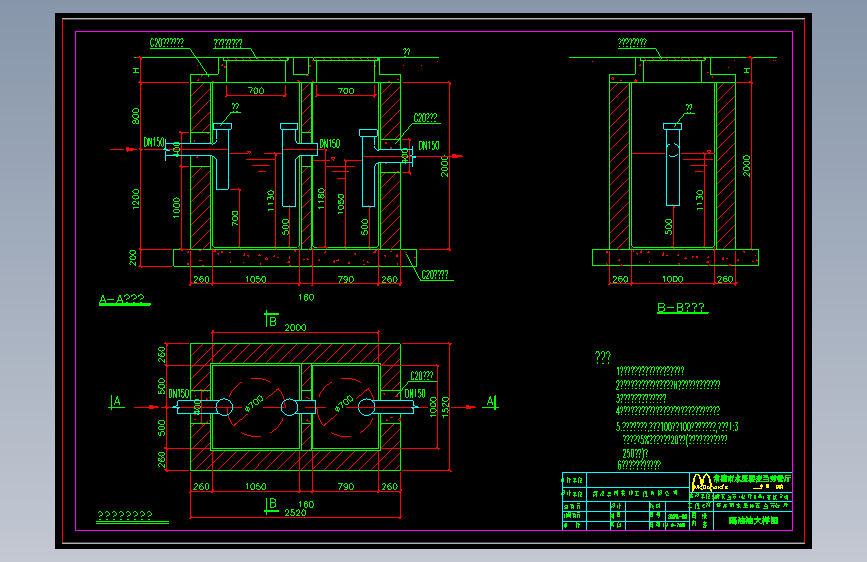Screen dimensions: 867x562
Task: Click the "C20?????" leader label at top-left of A-A
Action: tap(166, 43)
